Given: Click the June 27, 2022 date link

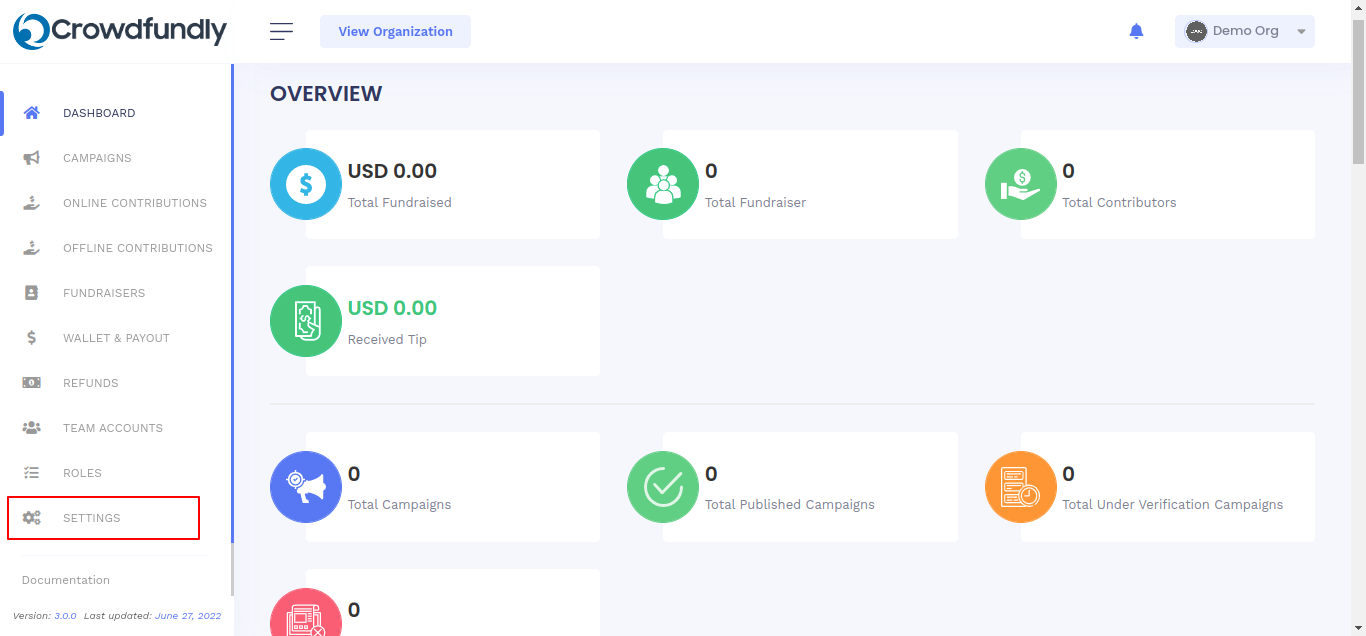Looking at the screenshot, I should tap(188, 616).
